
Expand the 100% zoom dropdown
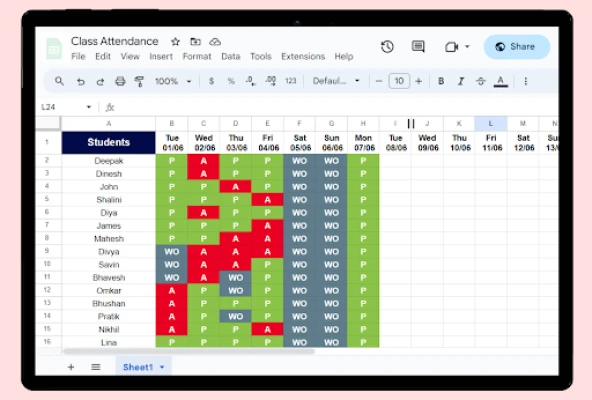173,81
